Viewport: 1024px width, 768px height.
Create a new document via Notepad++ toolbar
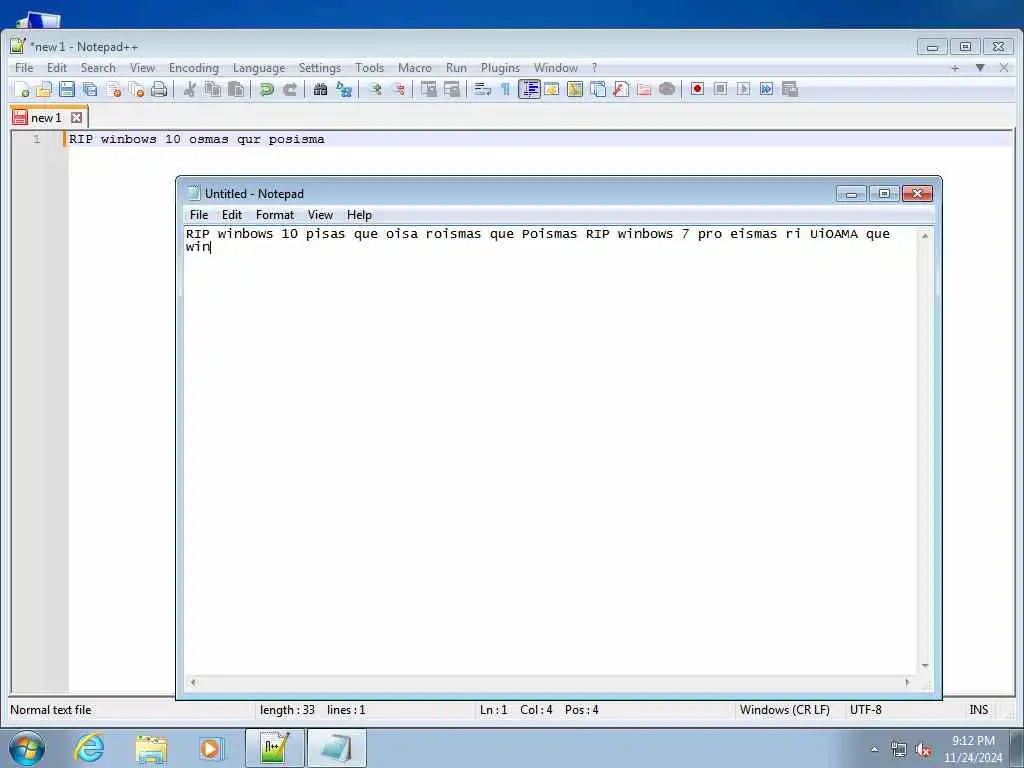pos(22,89)
